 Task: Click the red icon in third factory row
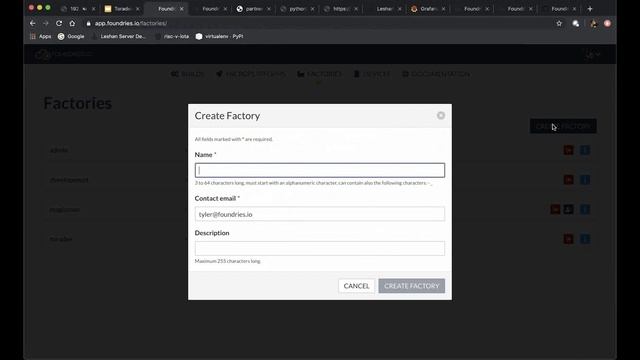[x=555, y=209]
